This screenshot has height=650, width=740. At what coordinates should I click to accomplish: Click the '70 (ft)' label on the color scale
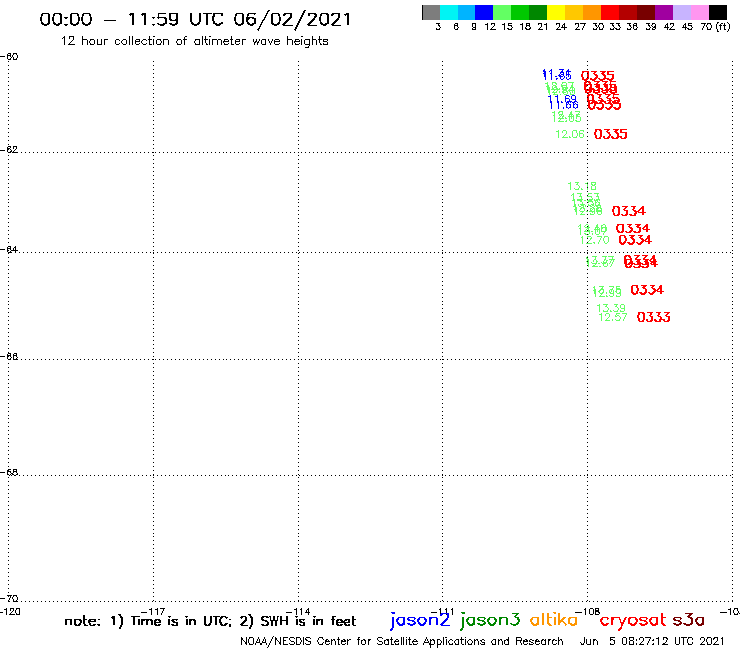(715, 27)
